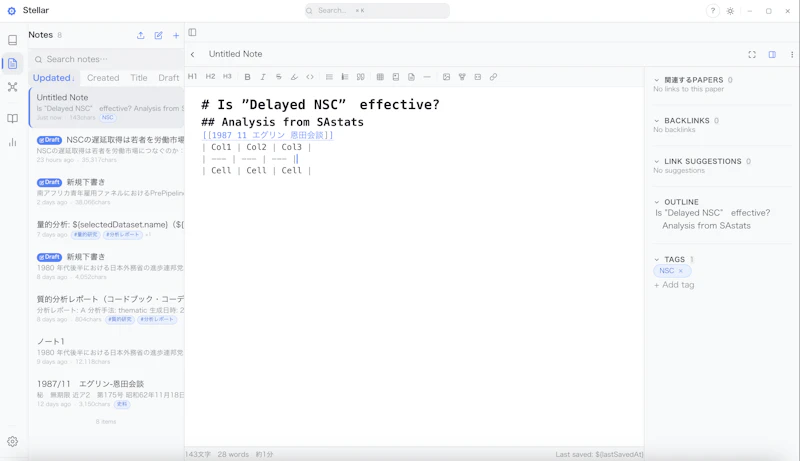
Task: Insert a bulleted list
Action: pyautogui.click(x=329, y=77)
